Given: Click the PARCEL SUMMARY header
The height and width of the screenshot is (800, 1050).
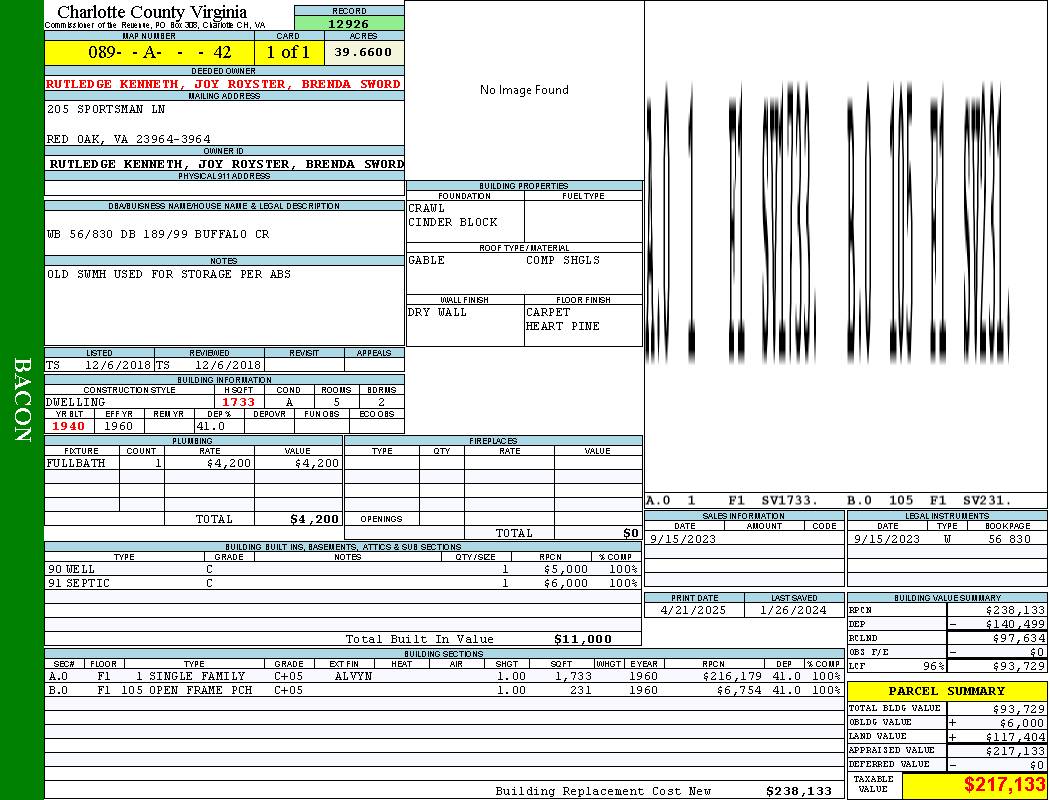Looking at the screenshot, I should (x=947, y=692).
